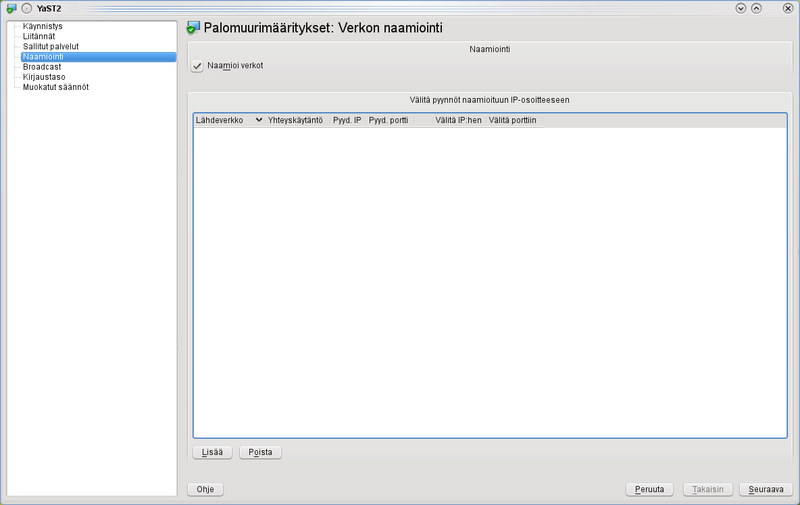Sort table by Yhteyskäytäntö column header

point(295,120)
